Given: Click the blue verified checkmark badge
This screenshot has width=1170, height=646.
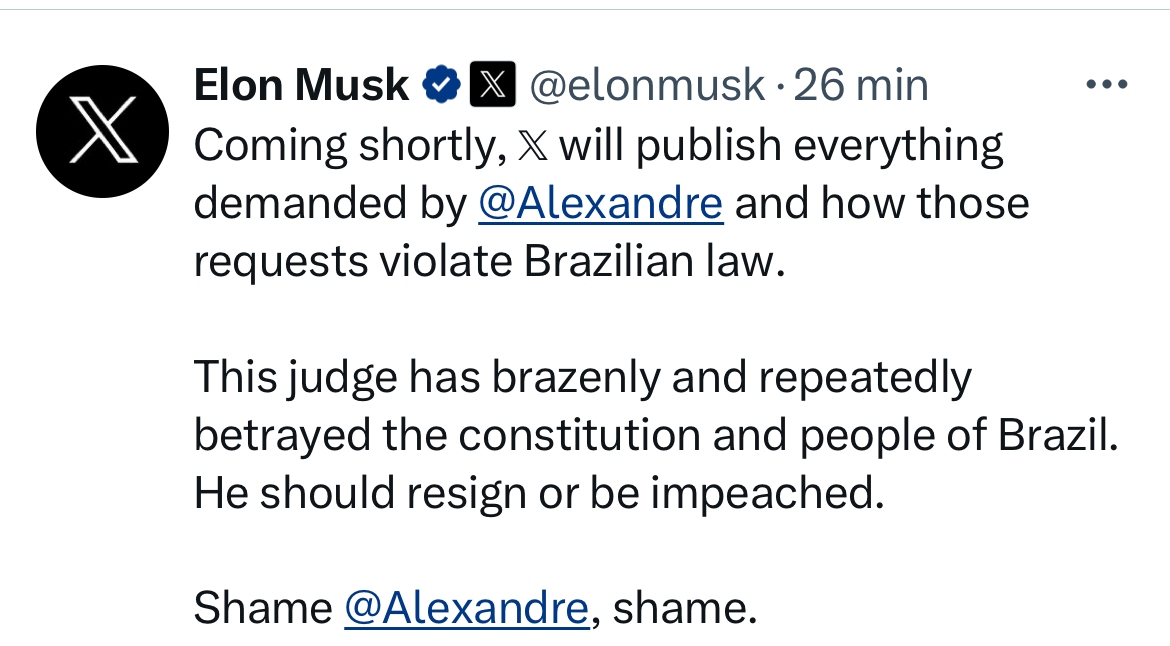Looking at the screenshot, I should click(x=441, y=84).
